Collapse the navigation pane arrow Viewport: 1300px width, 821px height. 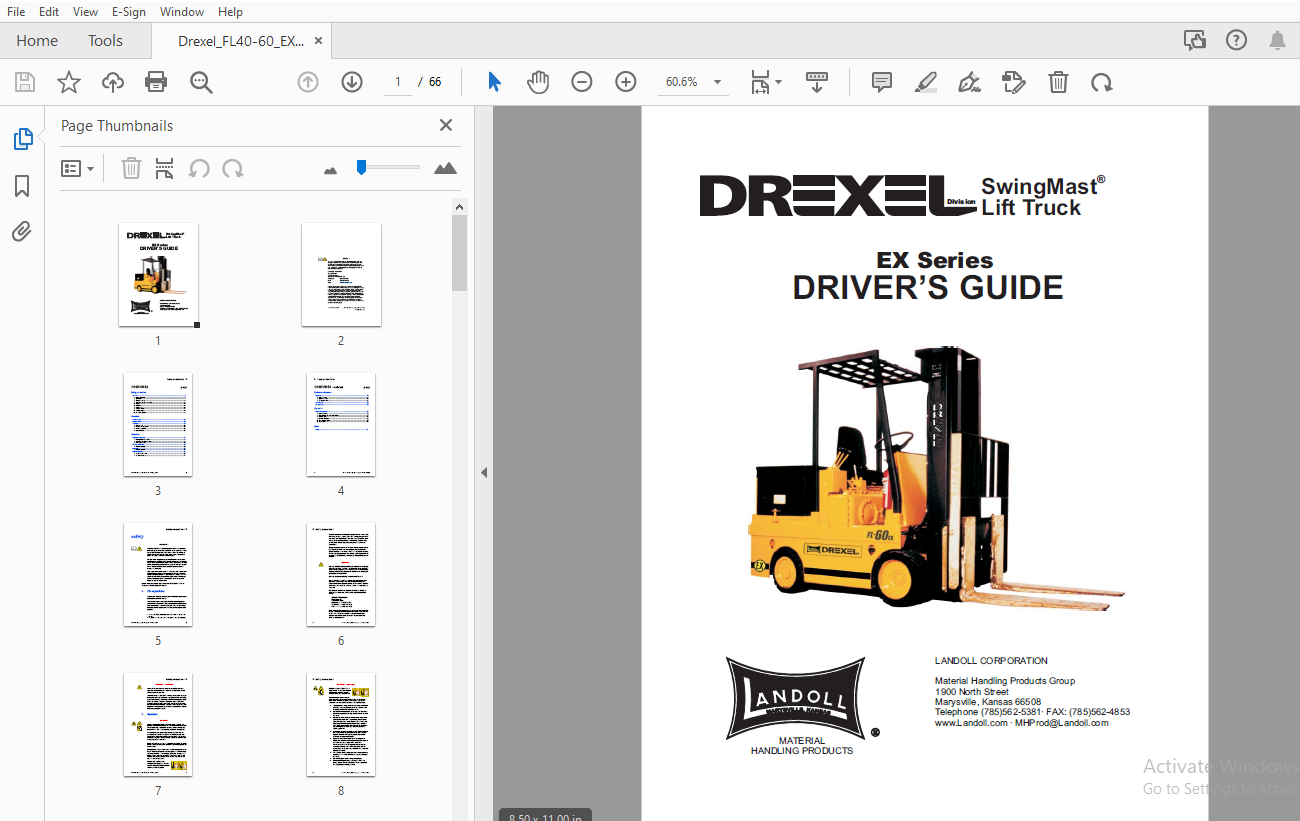point(484,472)
